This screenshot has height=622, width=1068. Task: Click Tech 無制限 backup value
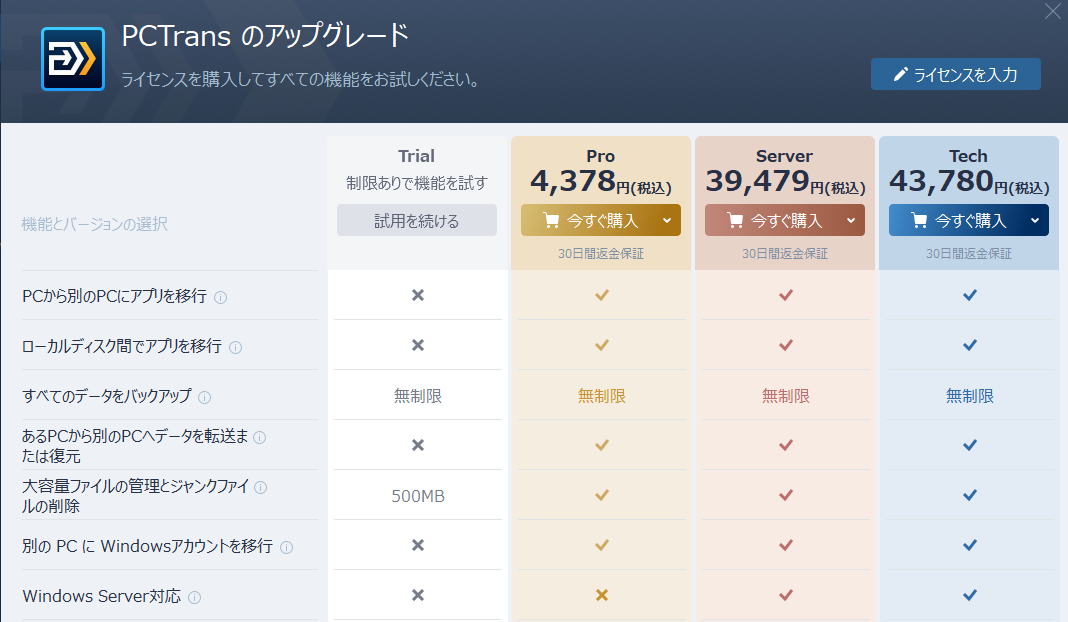pyautogui.click(x=970, y=396)
